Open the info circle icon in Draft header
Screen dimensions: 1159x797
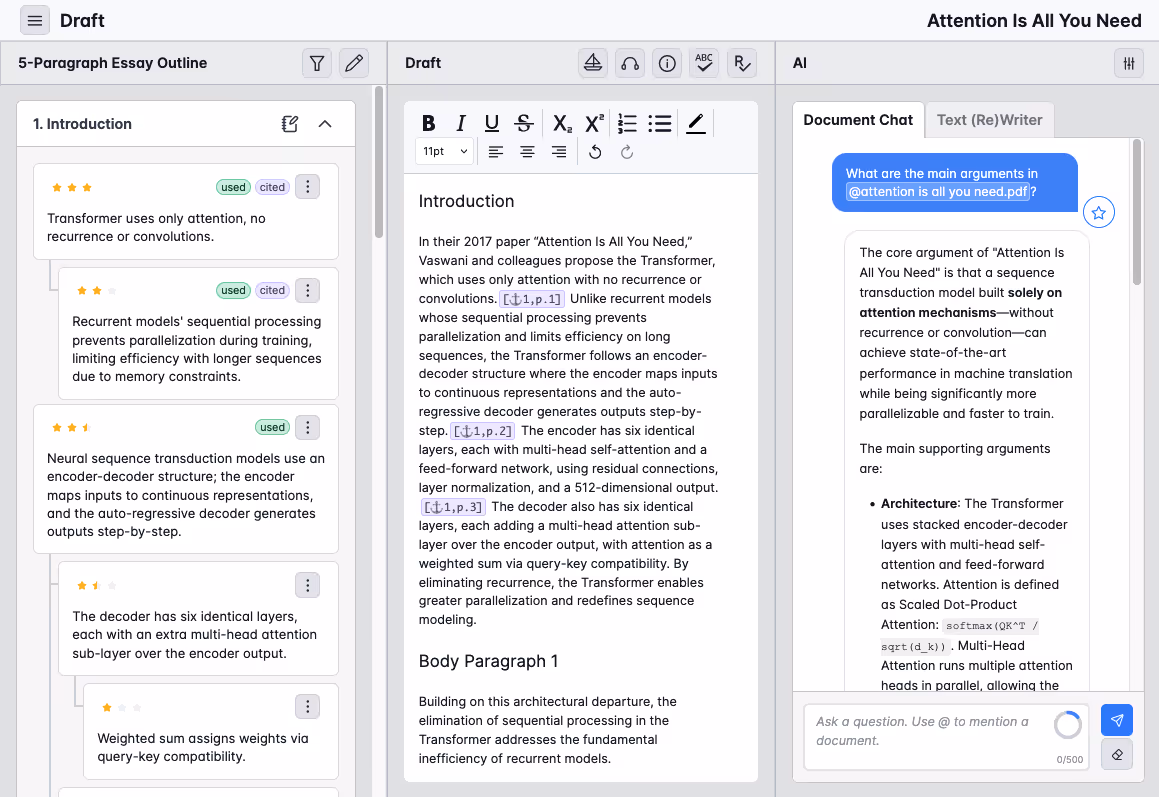[667, 64]
